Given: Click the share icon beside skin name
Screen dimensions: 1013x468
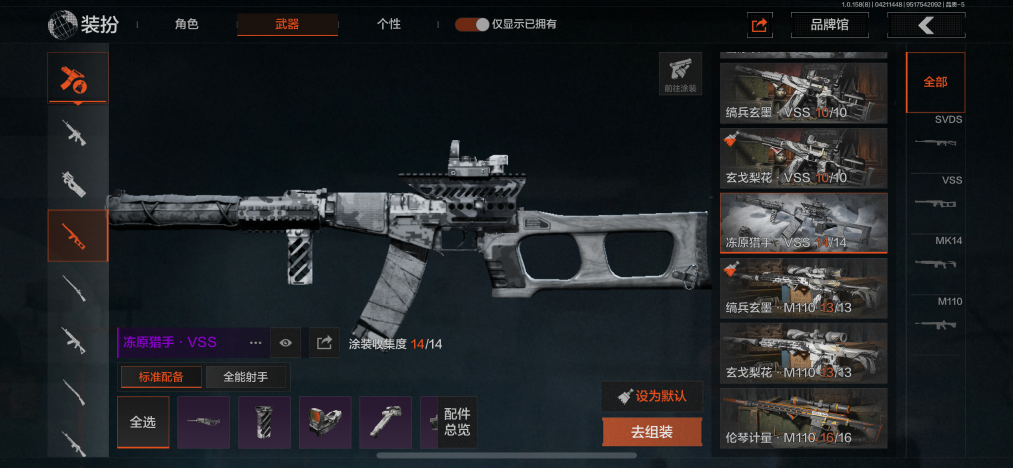Looking at the screenshot, I should tap(324, 343).
